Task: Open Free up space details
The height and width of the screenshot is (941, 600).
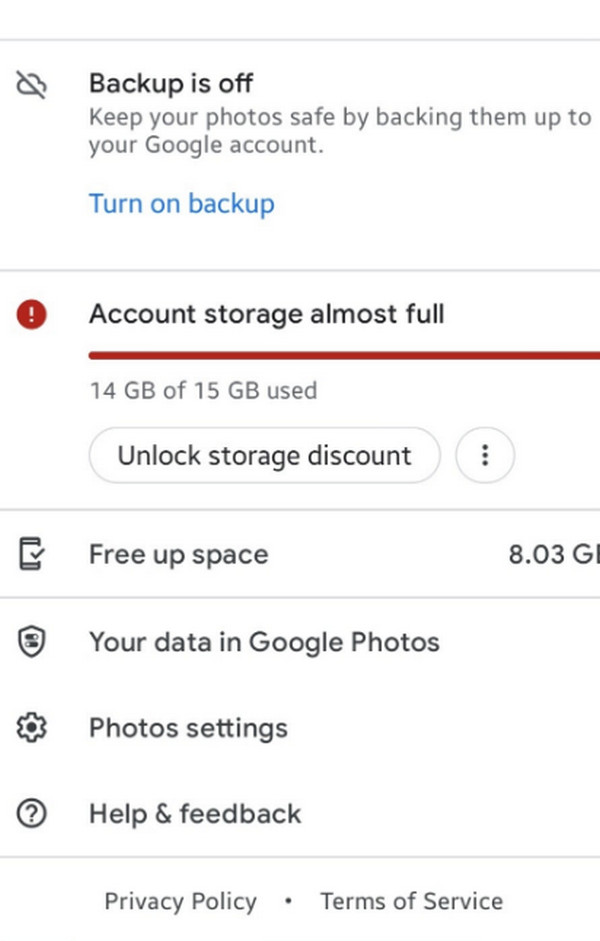Action: pos(178,554)
